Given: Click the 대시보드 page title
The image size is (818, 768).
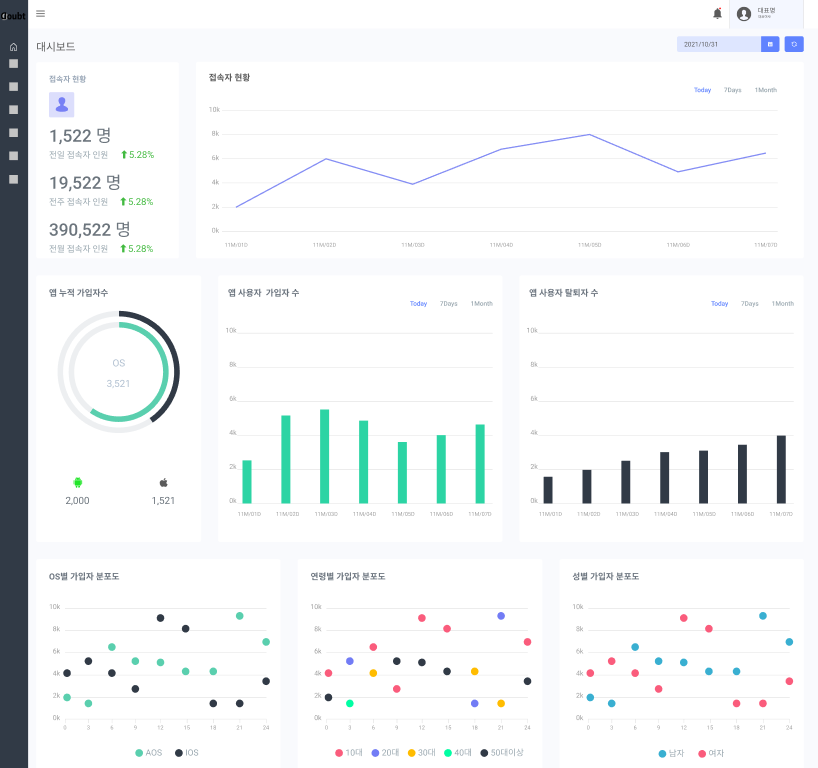Looking at the screenshot, I should point(56,46).
